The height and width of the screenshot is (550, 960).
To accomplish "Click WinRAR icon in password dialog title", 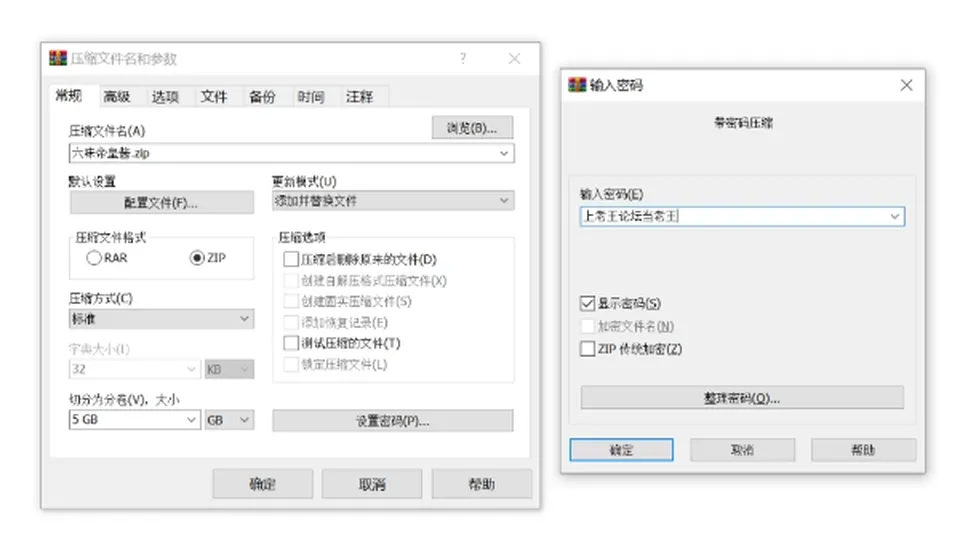I will 577,85.
